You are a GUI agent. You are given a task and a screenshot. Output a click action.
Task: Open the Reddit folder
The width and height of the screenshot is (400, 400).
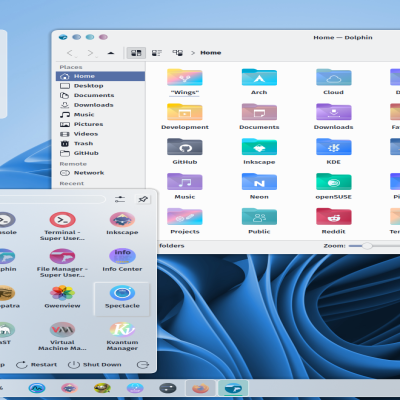point(333,217)
